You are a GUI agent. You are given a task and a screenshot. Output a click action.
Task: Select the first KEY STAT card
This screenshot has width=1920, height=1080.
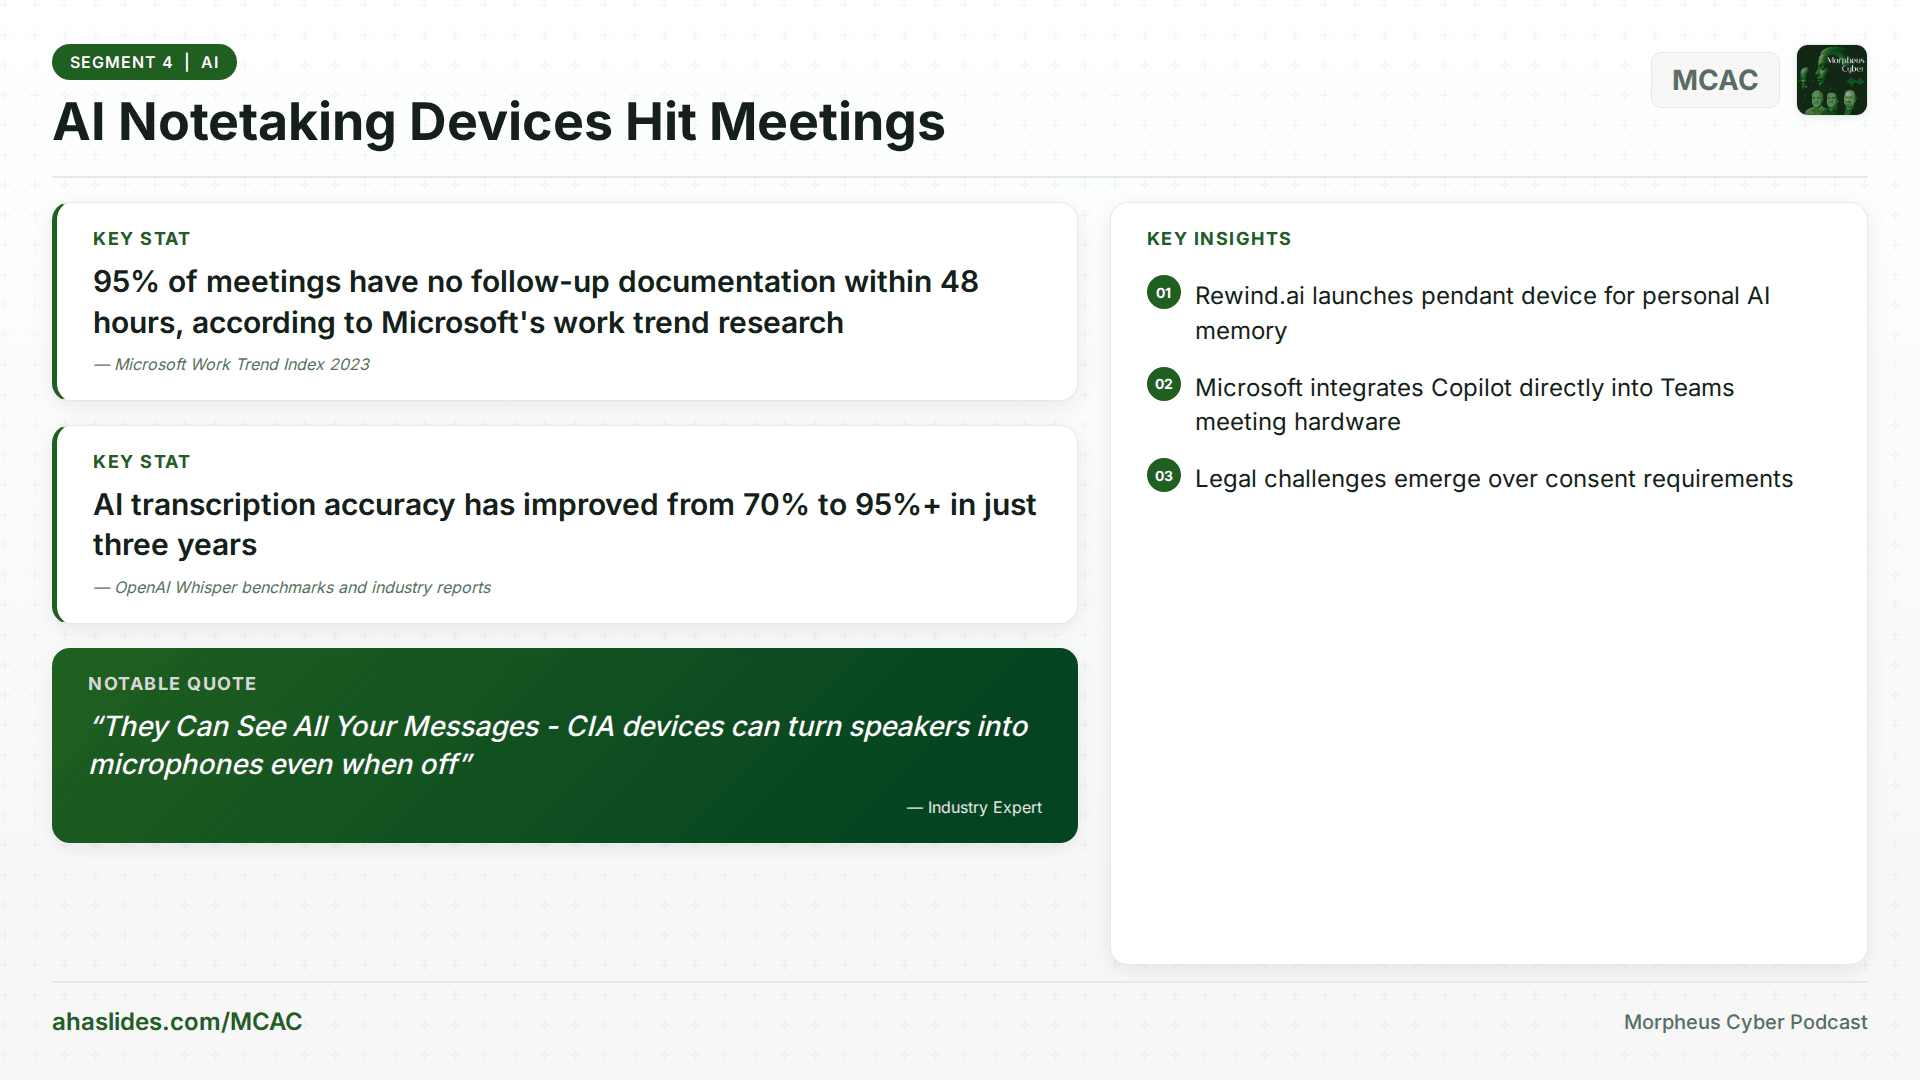(x=565, y=301)
